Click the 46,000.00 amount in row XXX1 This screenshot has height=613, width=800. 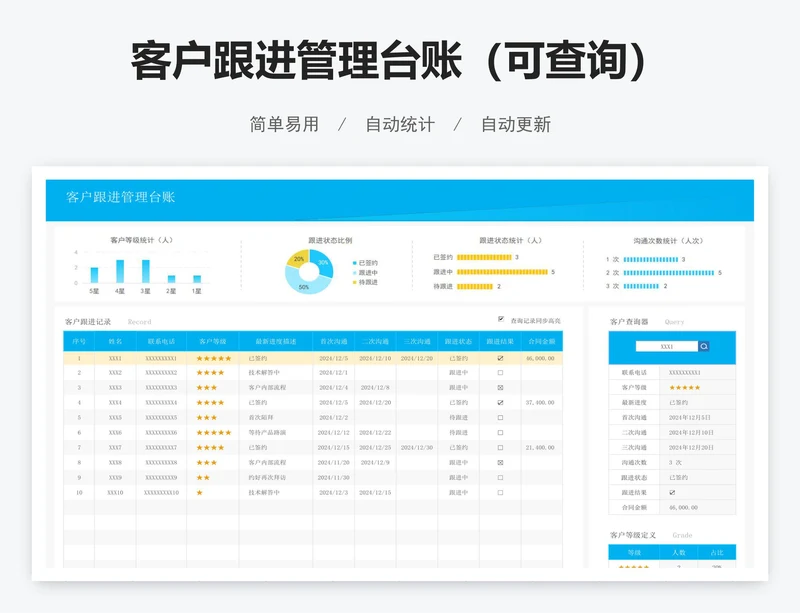click(x=540, y=358)
